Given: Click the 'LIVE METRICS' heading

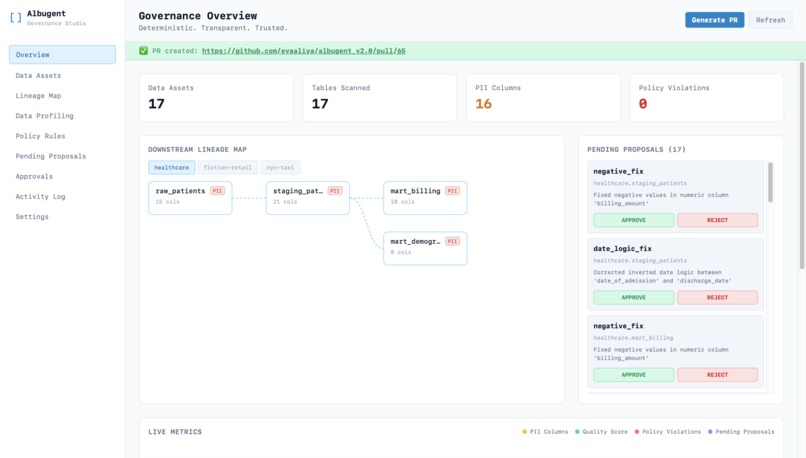Looking at the screenshot, I should [x=175, y=432].
